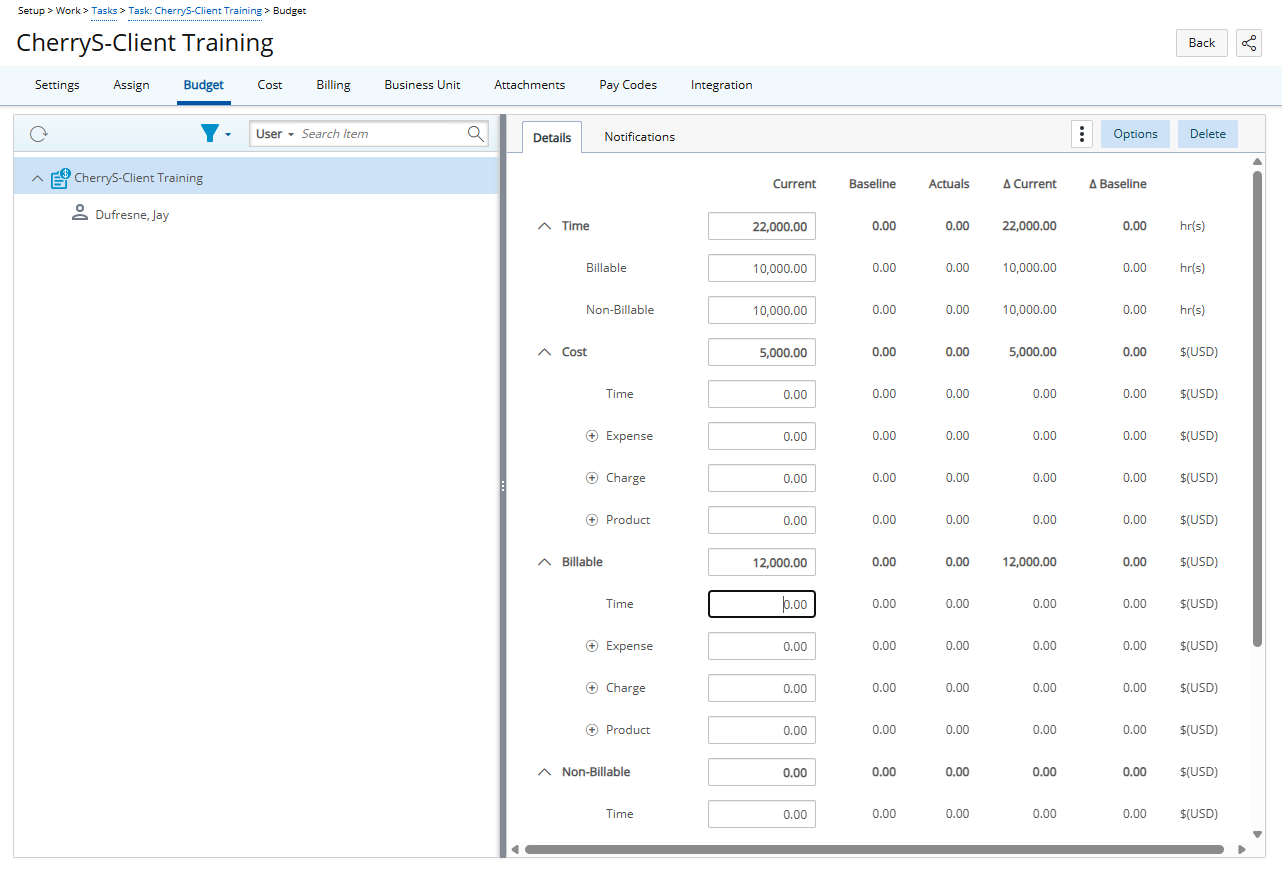Click the scroll down arrow in details pane
The image size is (1282, 881).
click(x=1257, y=833)
